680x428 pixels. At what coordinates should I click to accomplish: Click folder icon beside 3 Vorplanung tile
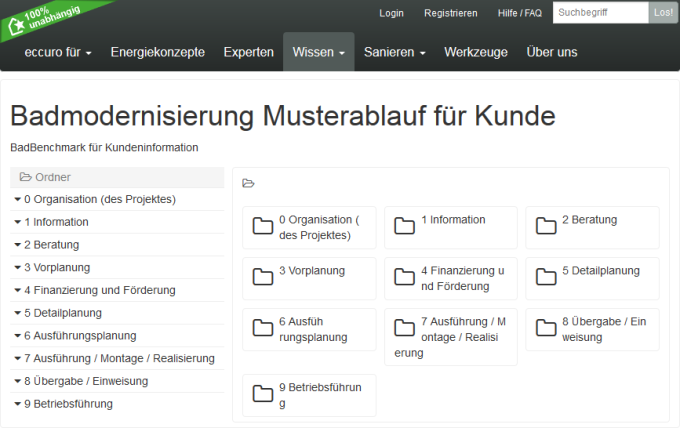pos(262,277)
